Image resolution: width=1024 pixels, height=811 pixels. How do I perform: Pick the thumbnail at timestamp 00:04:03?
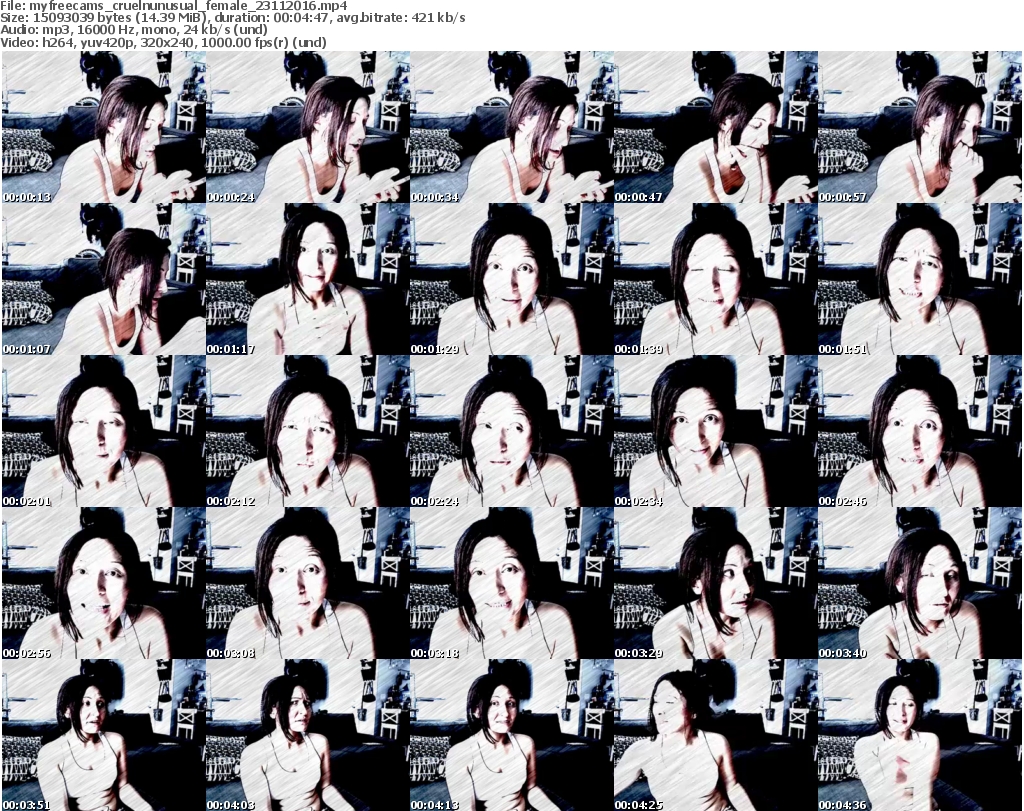(308, 735)
